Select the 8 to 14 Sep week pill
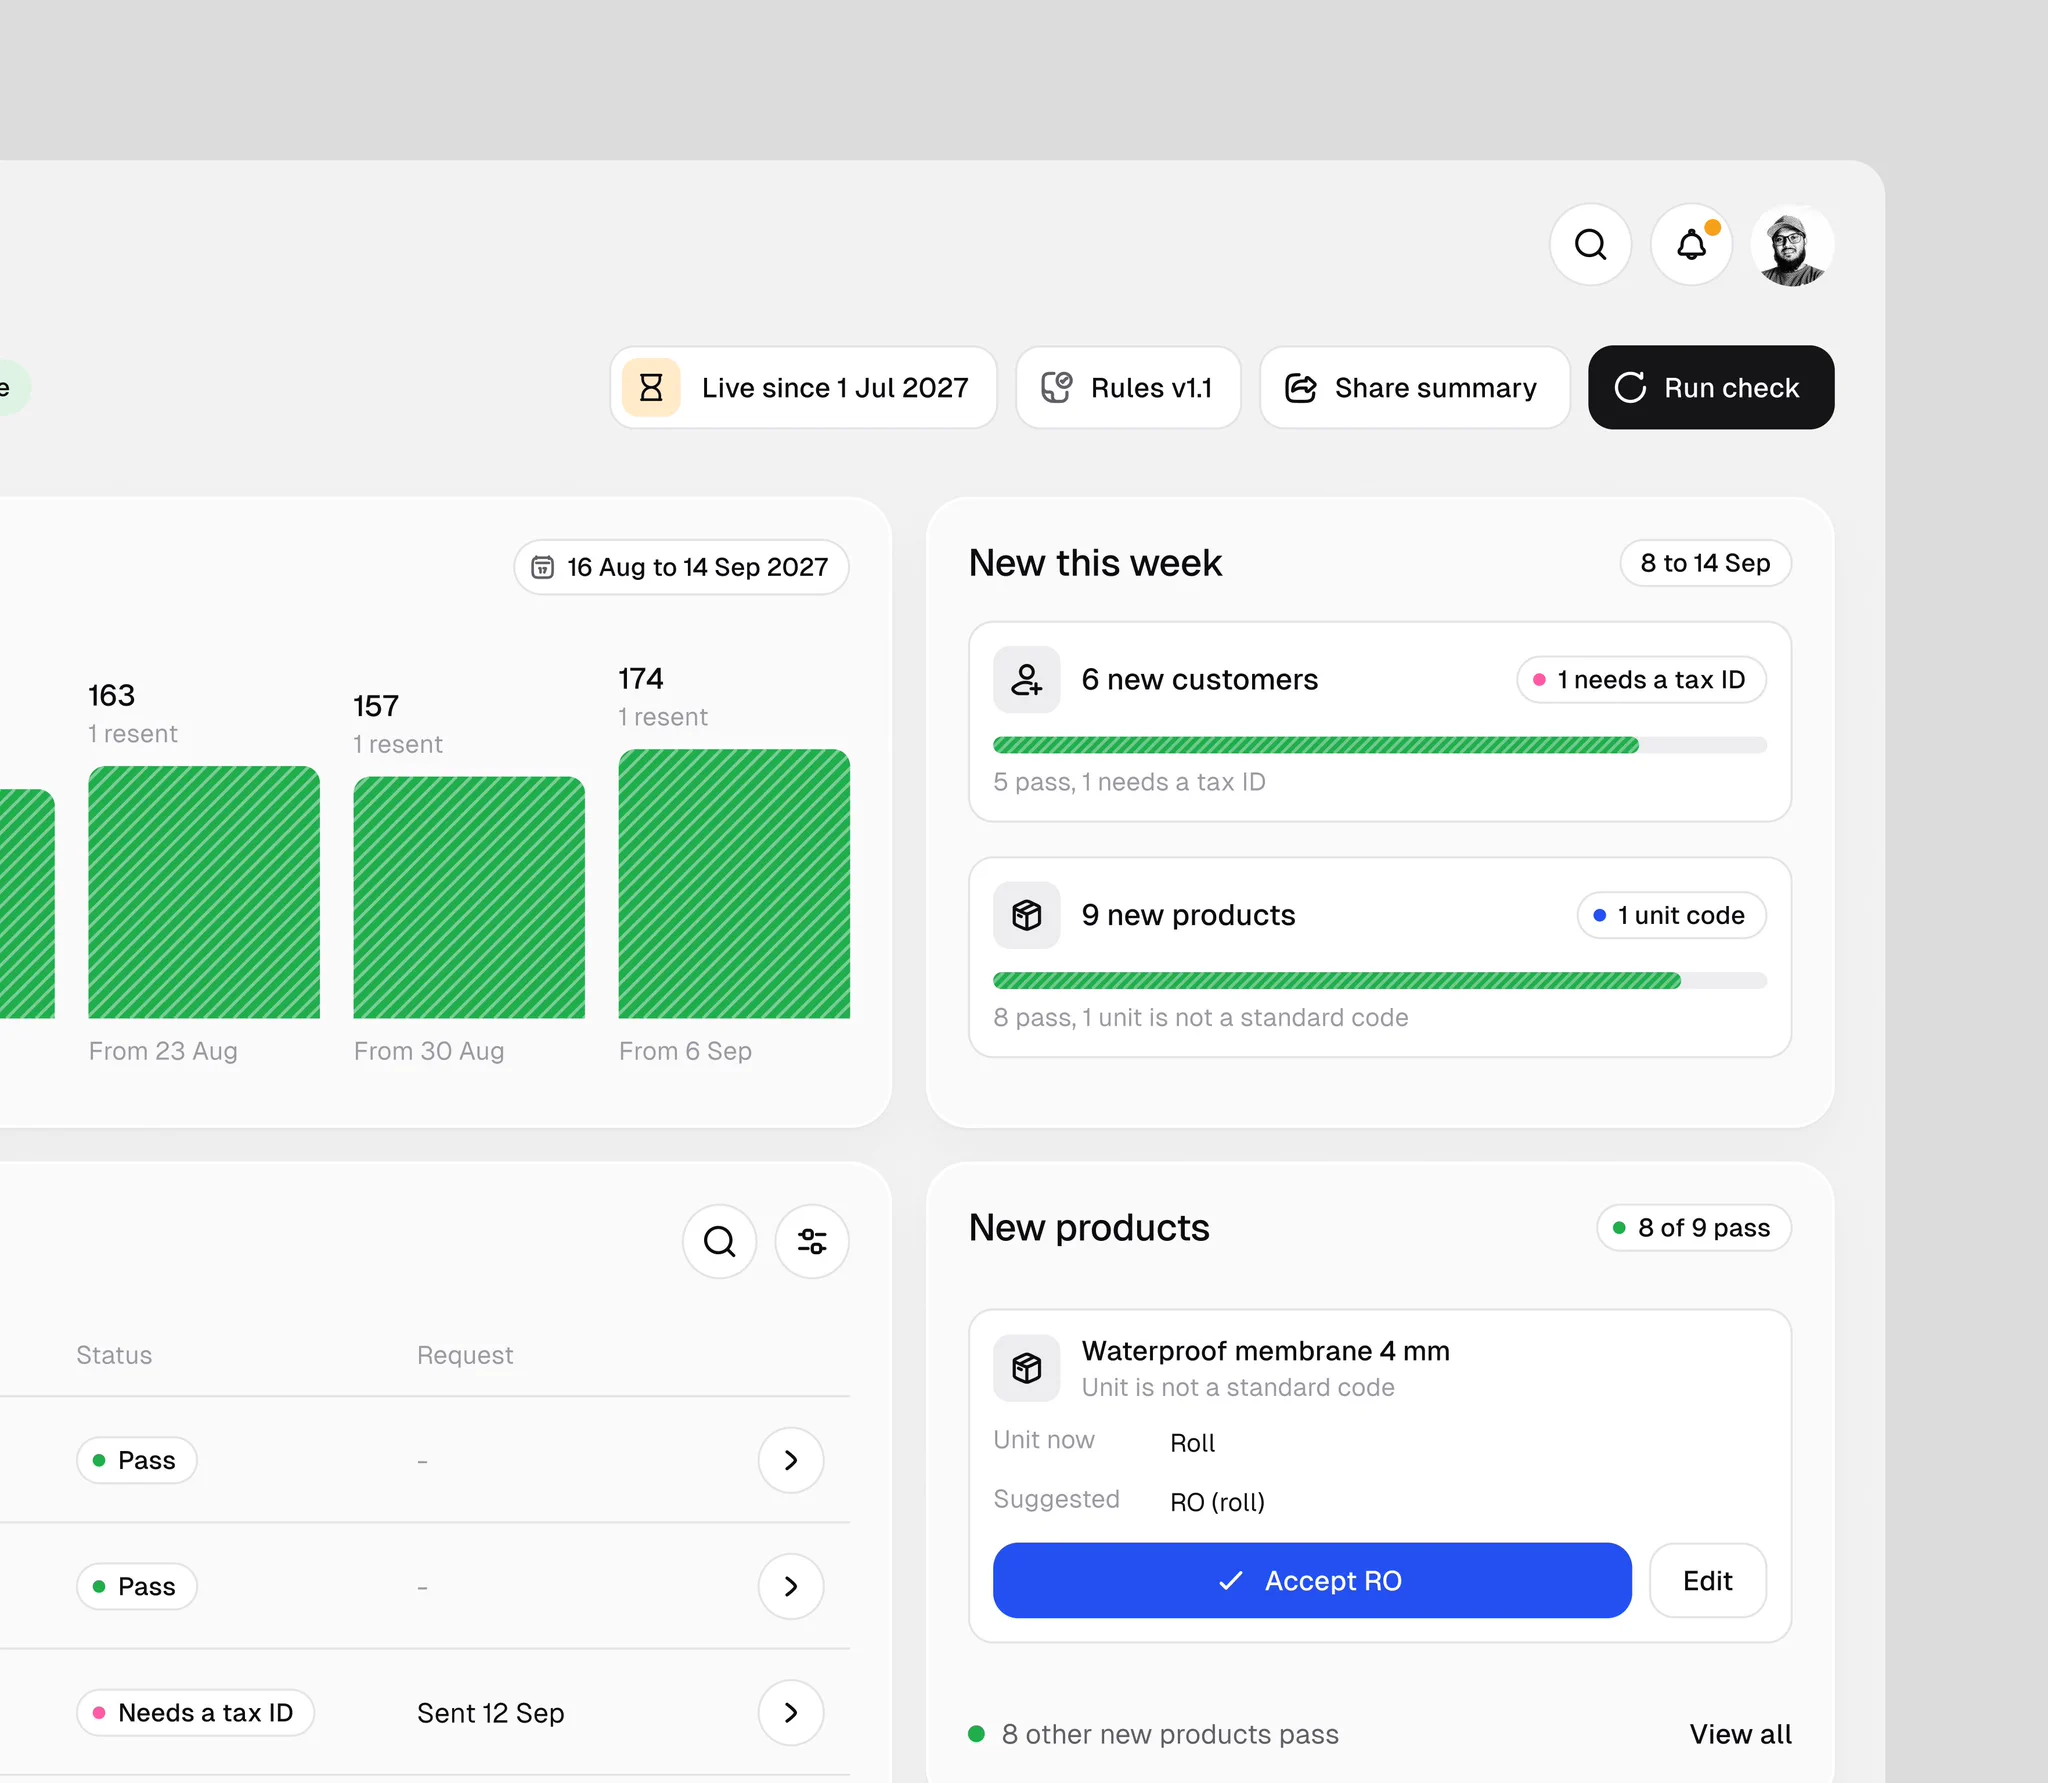This screenshot has width=2048, height=1783. 1705,563
